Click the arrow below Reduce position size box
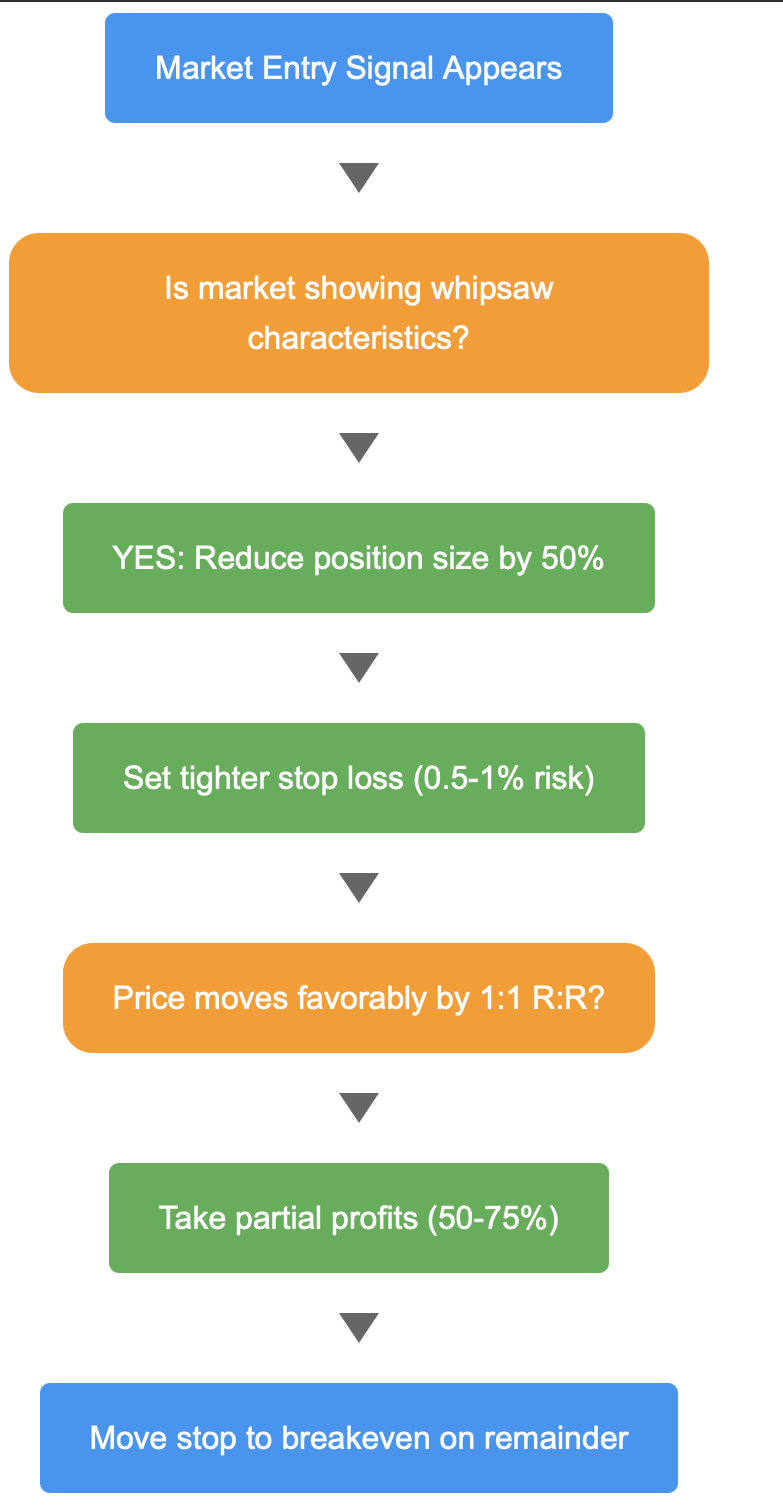Viewport: 783px width, 1508px height. pos(359,668)
